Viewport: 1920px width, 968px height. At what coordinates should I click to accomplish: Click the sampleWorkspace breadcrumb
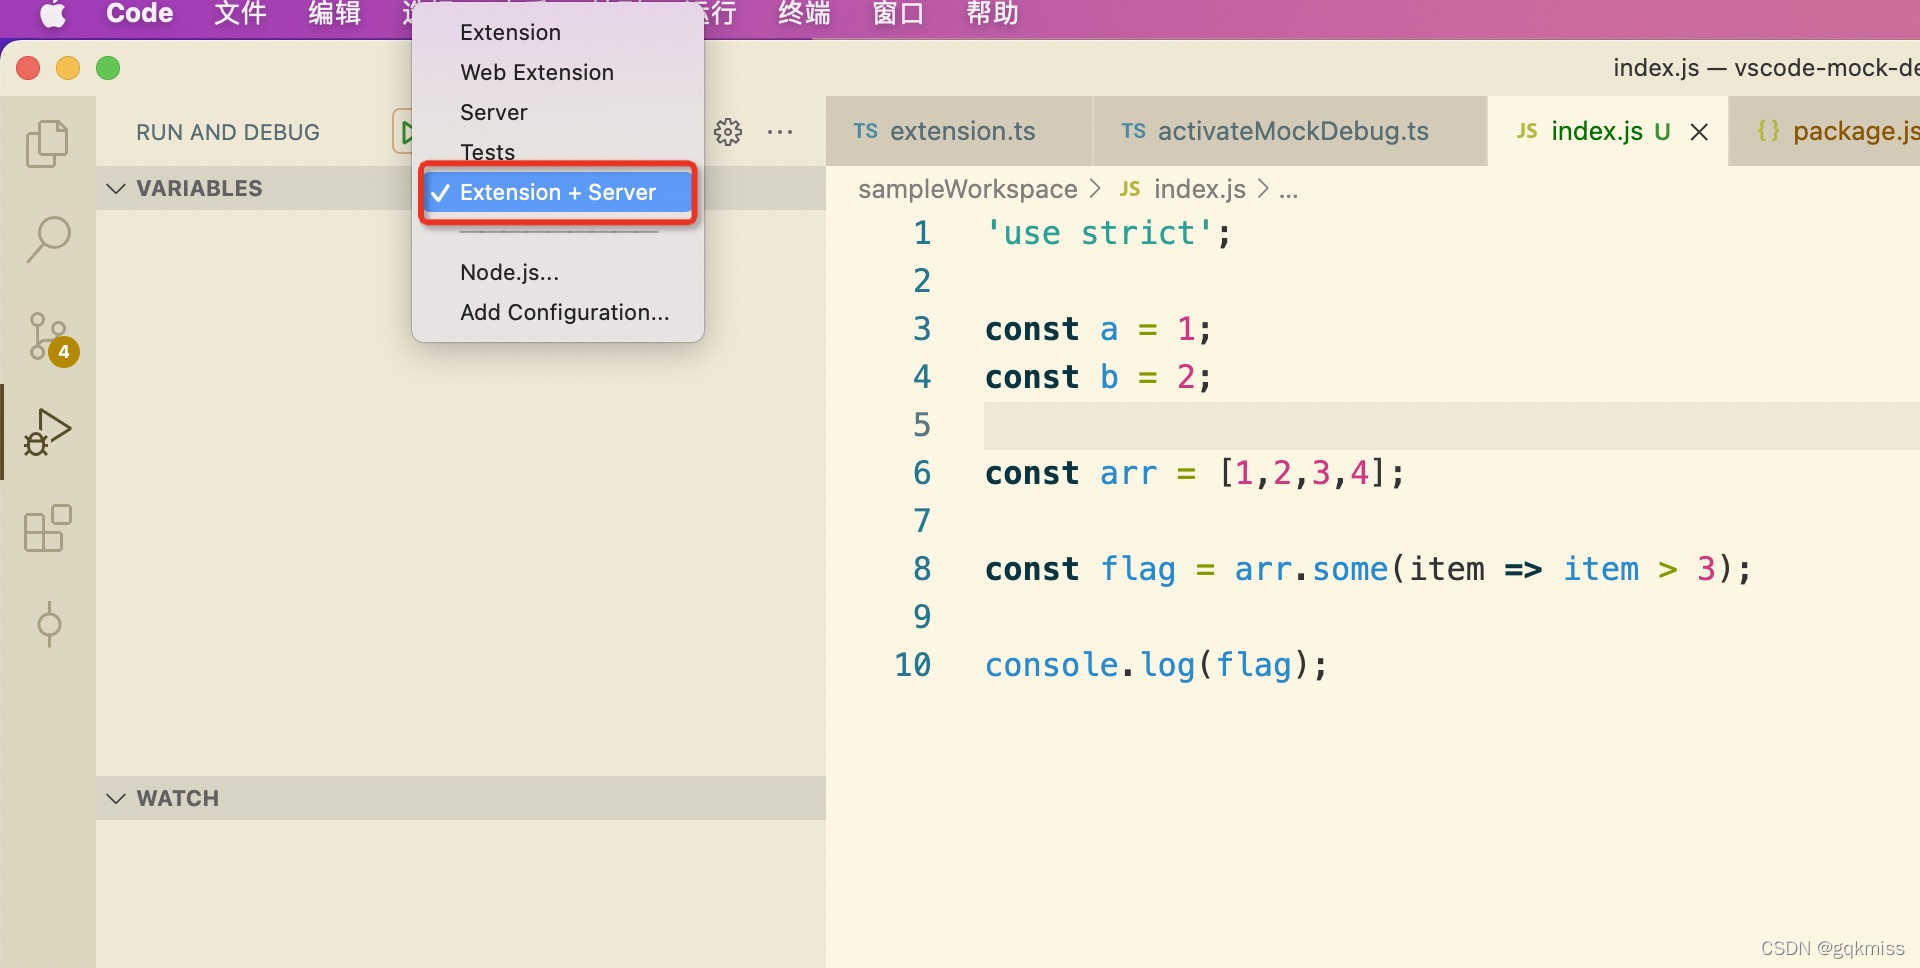(x=967, y=189)
